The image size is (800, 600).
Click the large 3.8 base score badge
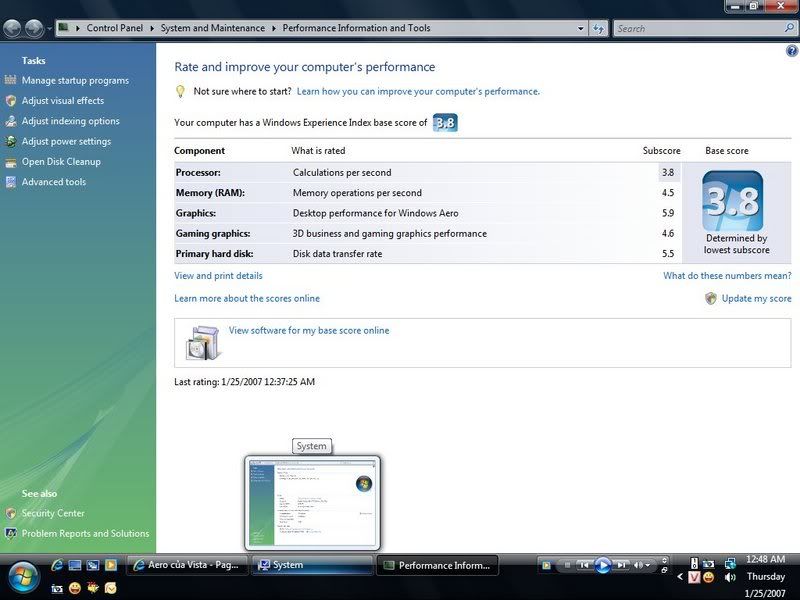(x=732, y=201)
